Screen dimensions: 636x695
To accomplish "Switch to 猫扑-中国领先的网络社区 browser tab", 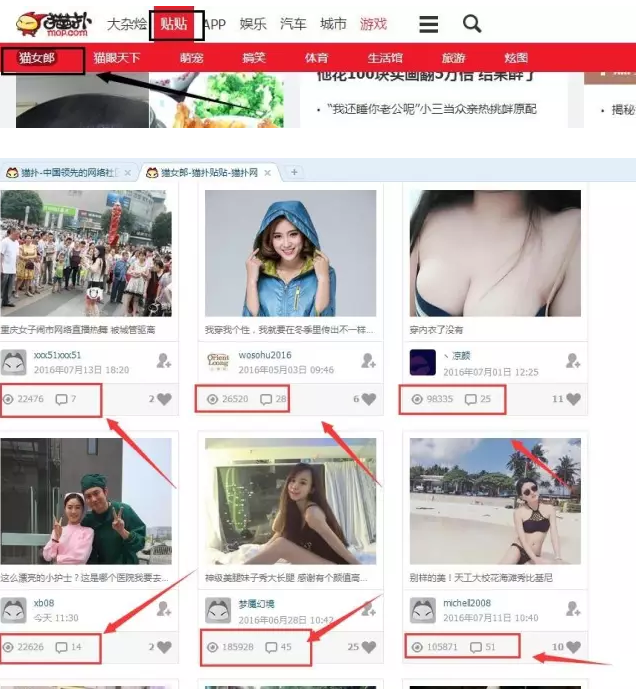I will point(70,172).
